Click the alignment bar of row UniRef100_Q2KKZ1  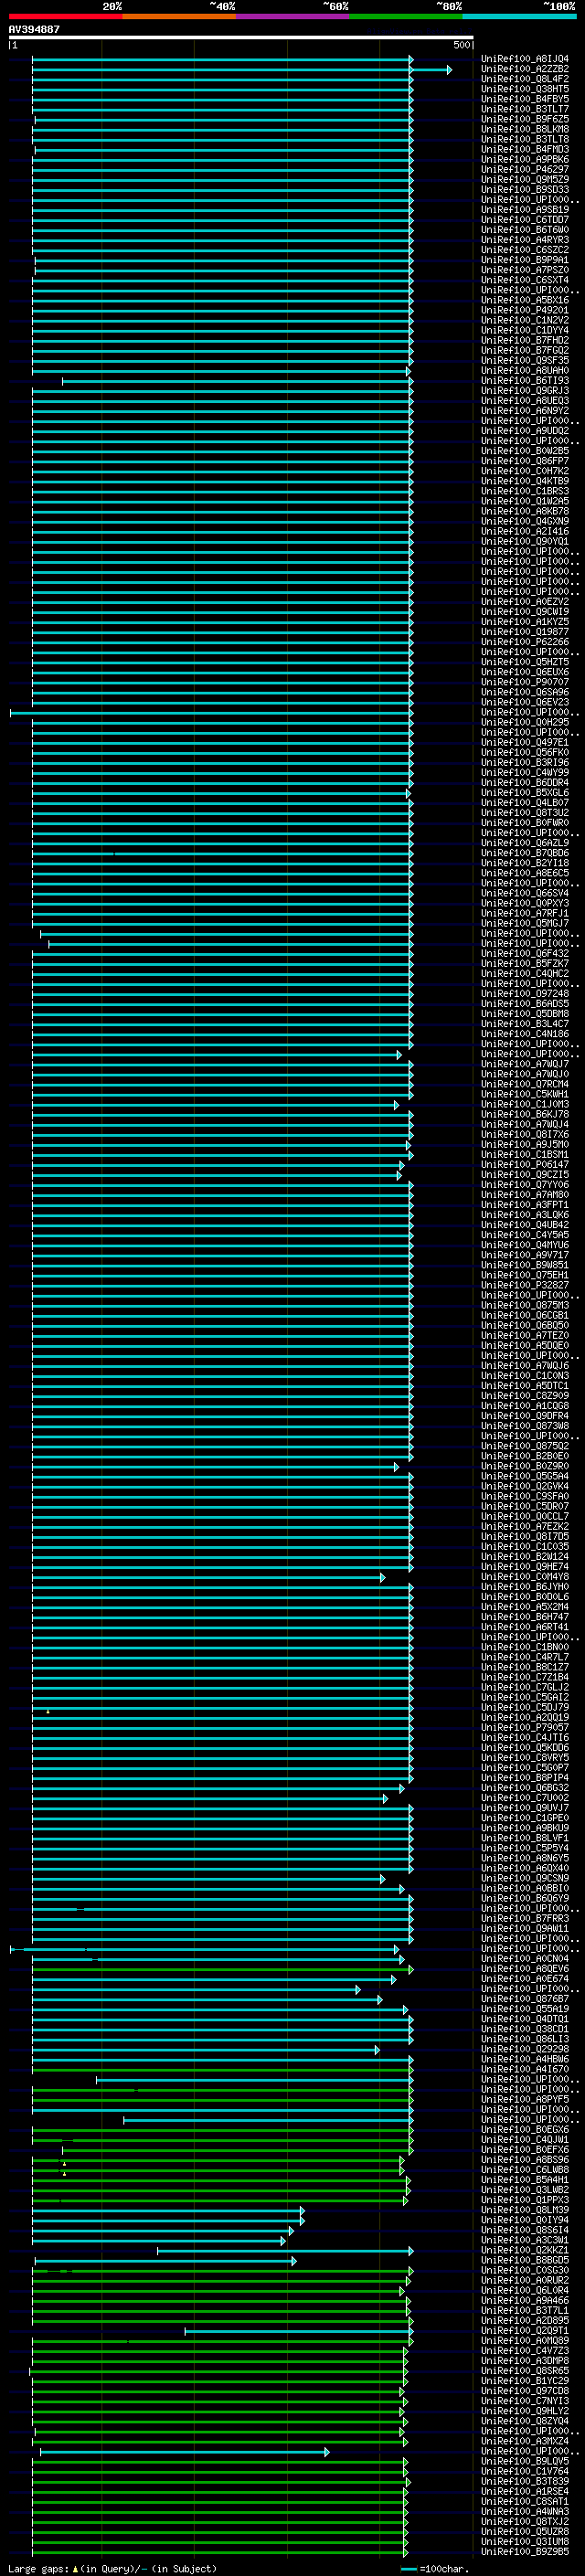pos(285,2250)
